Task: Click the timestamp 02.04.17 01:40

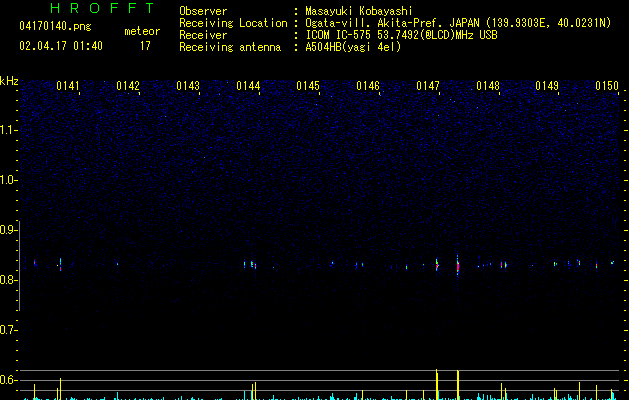Action: click(x=61, y=46)
